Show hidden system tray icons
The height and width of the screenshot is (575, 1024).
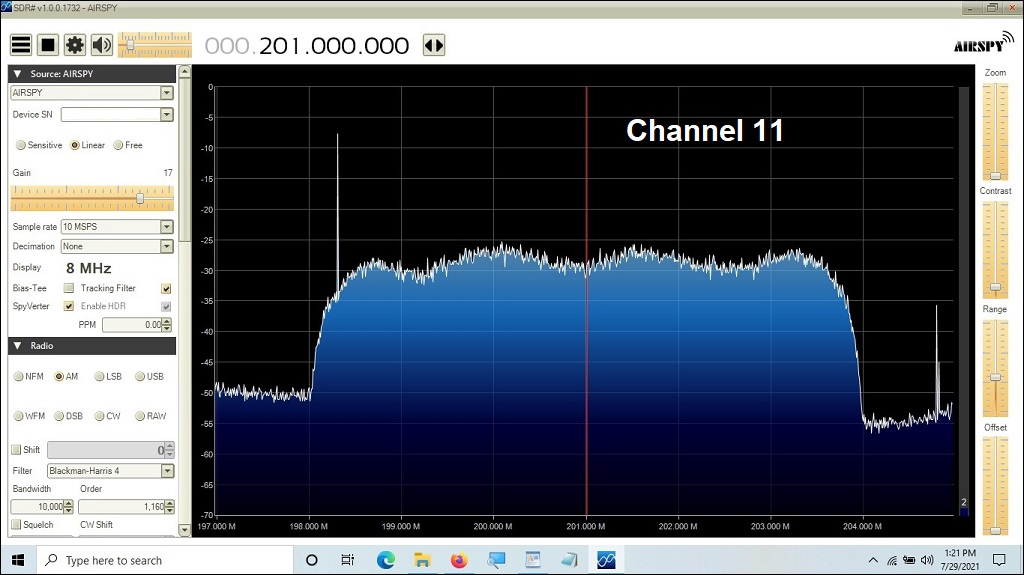(x=873, y=560)
